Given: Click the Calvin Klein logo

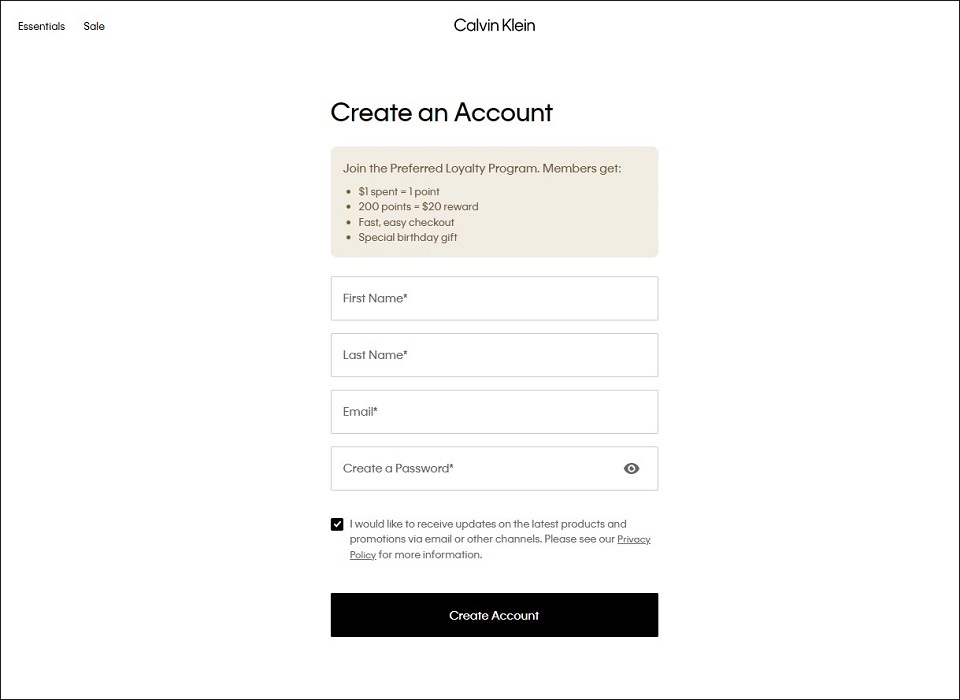Looking at the screenshot, I should tap(494, 25).
